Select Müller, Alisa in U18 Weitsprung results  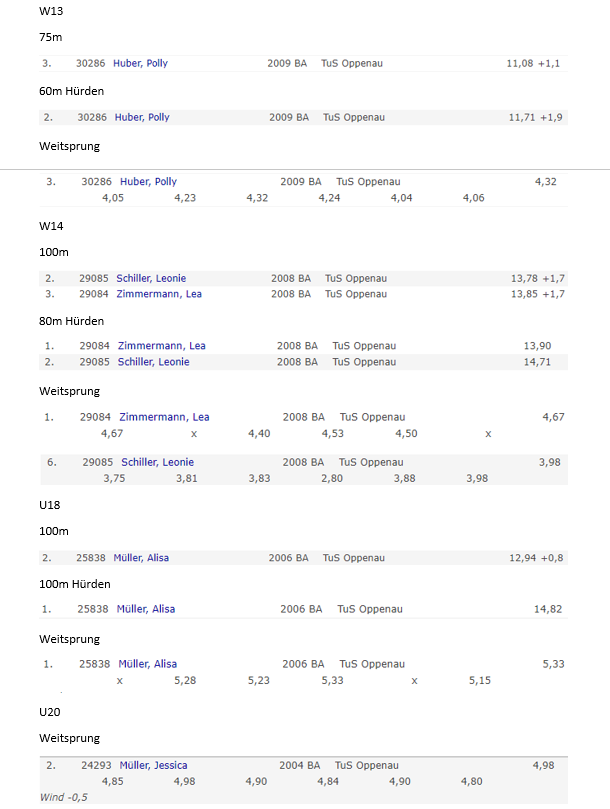(x=147, y=664)
